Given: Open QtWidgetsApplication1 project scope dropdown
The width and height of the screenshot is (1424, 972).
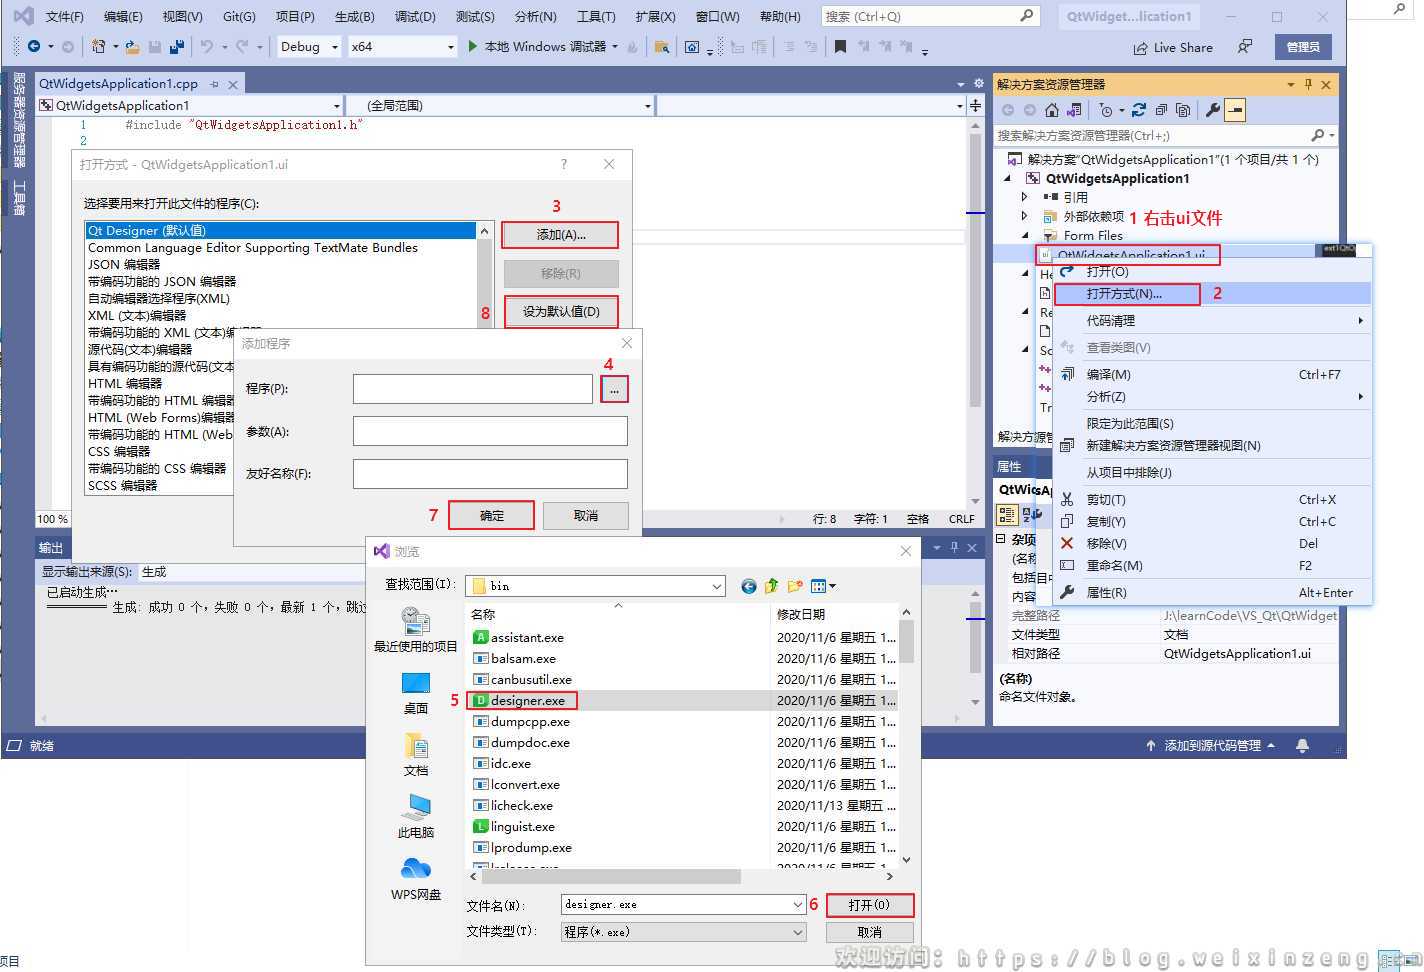Looking at the screenshot, I should click(336, 106).
